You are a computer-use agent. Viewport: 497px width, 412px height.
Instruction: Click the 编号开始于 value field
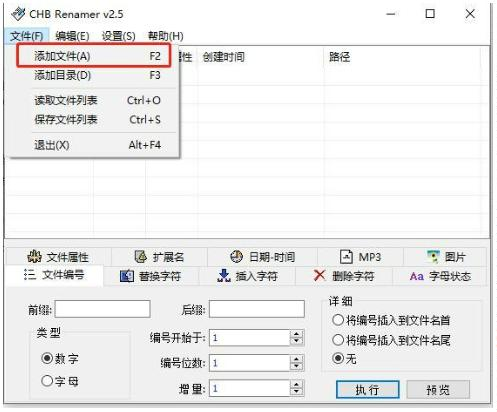(x=249, y=338)
